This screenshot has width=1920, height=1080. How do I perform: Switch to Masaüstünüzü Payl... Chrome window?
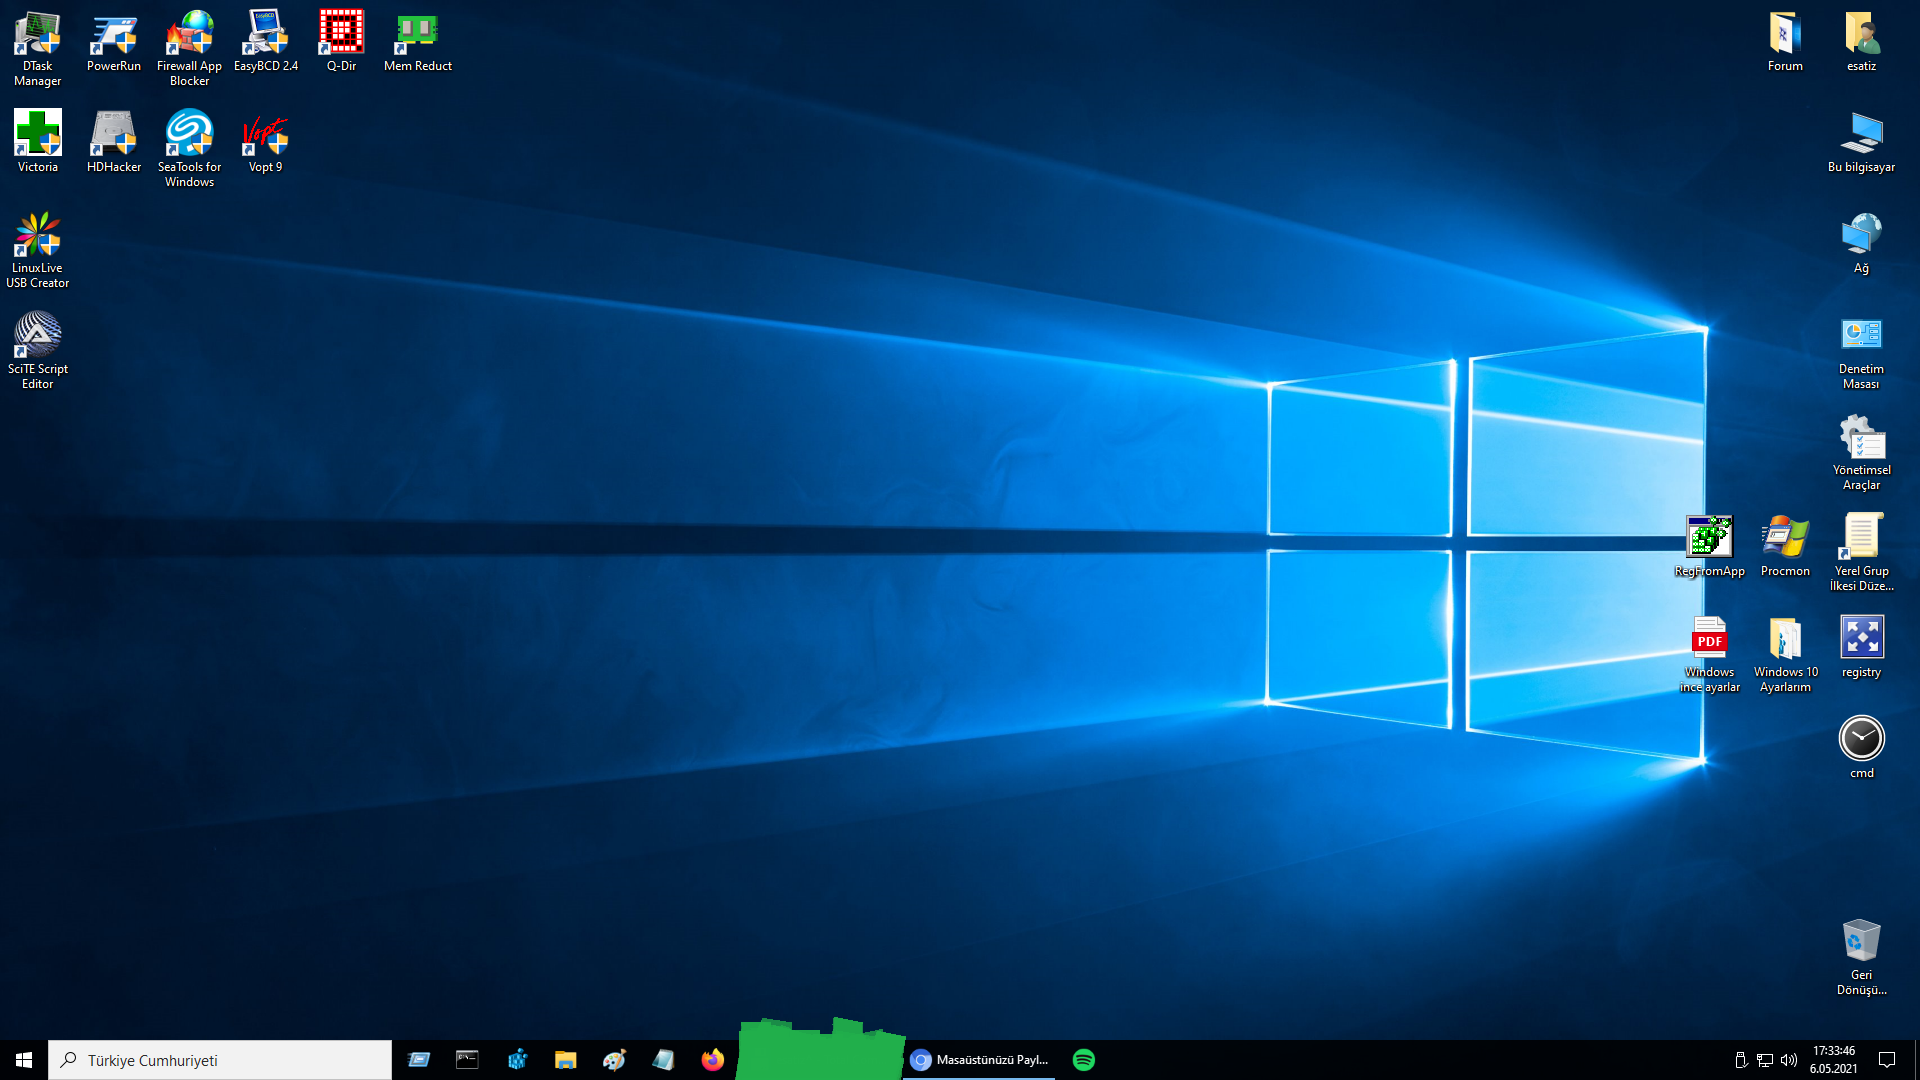pos(980,1060)
